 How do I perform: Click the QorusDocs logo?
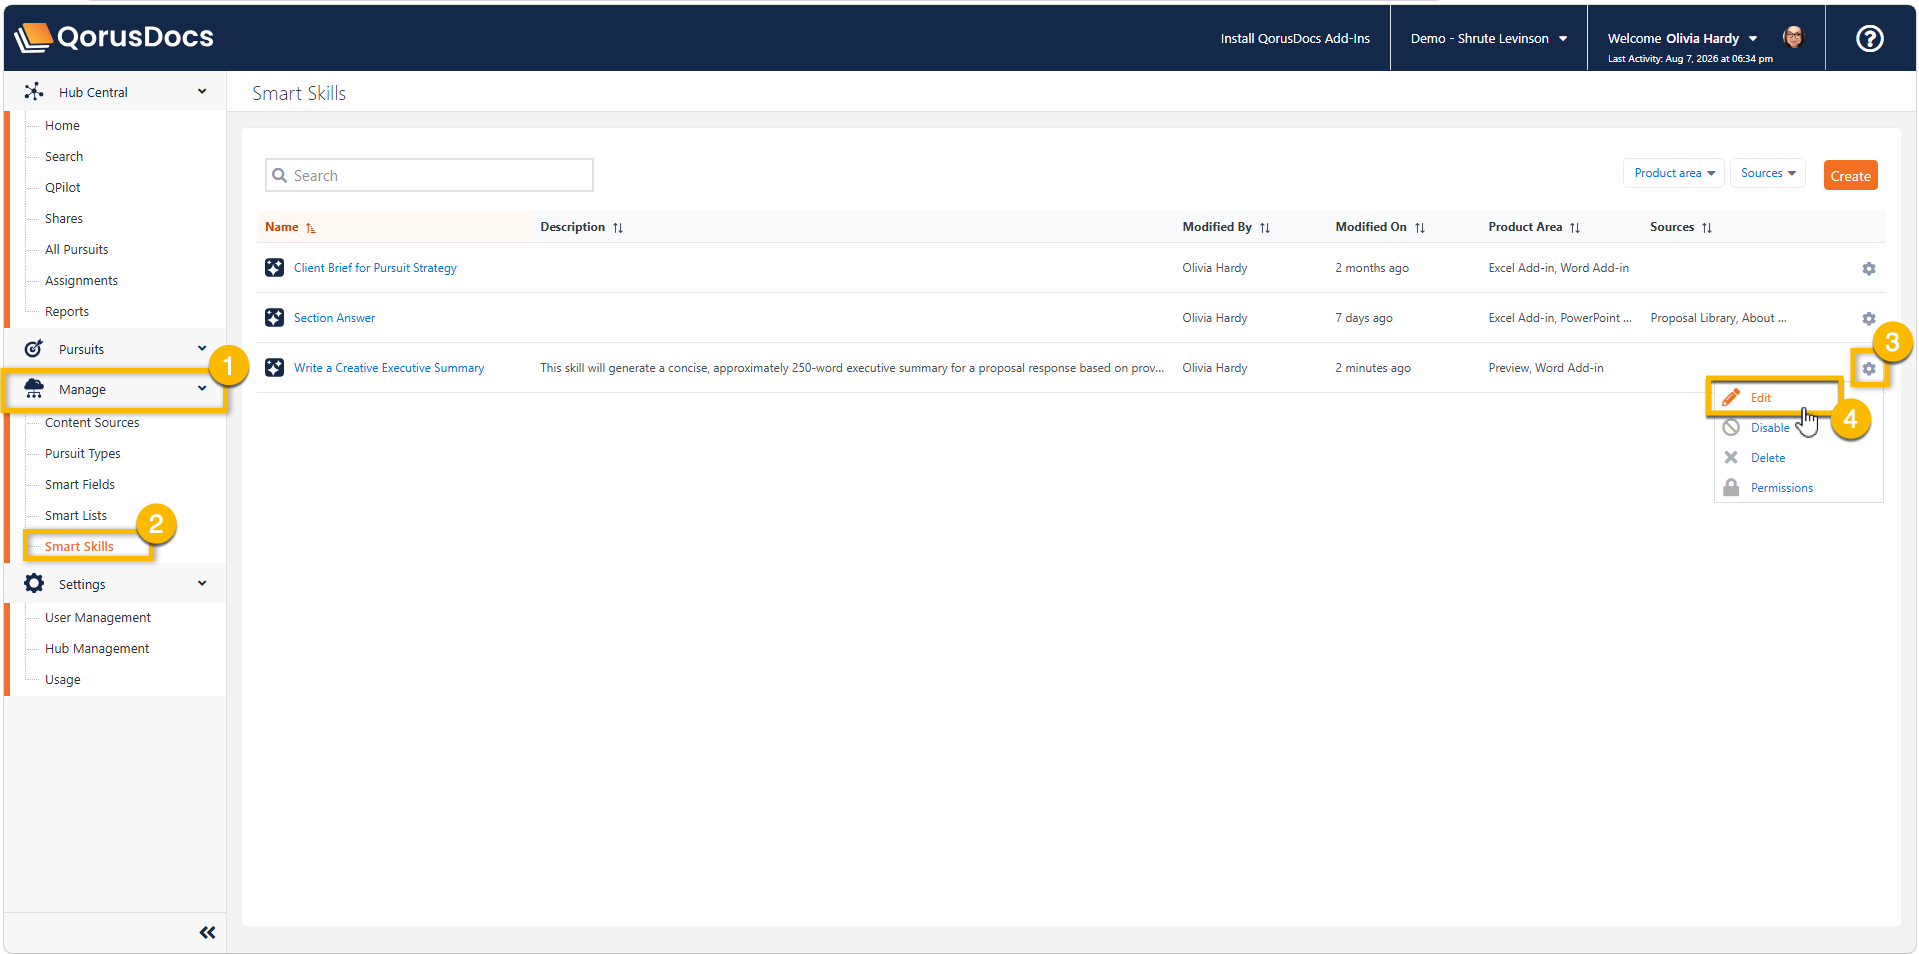pos(114,37)
